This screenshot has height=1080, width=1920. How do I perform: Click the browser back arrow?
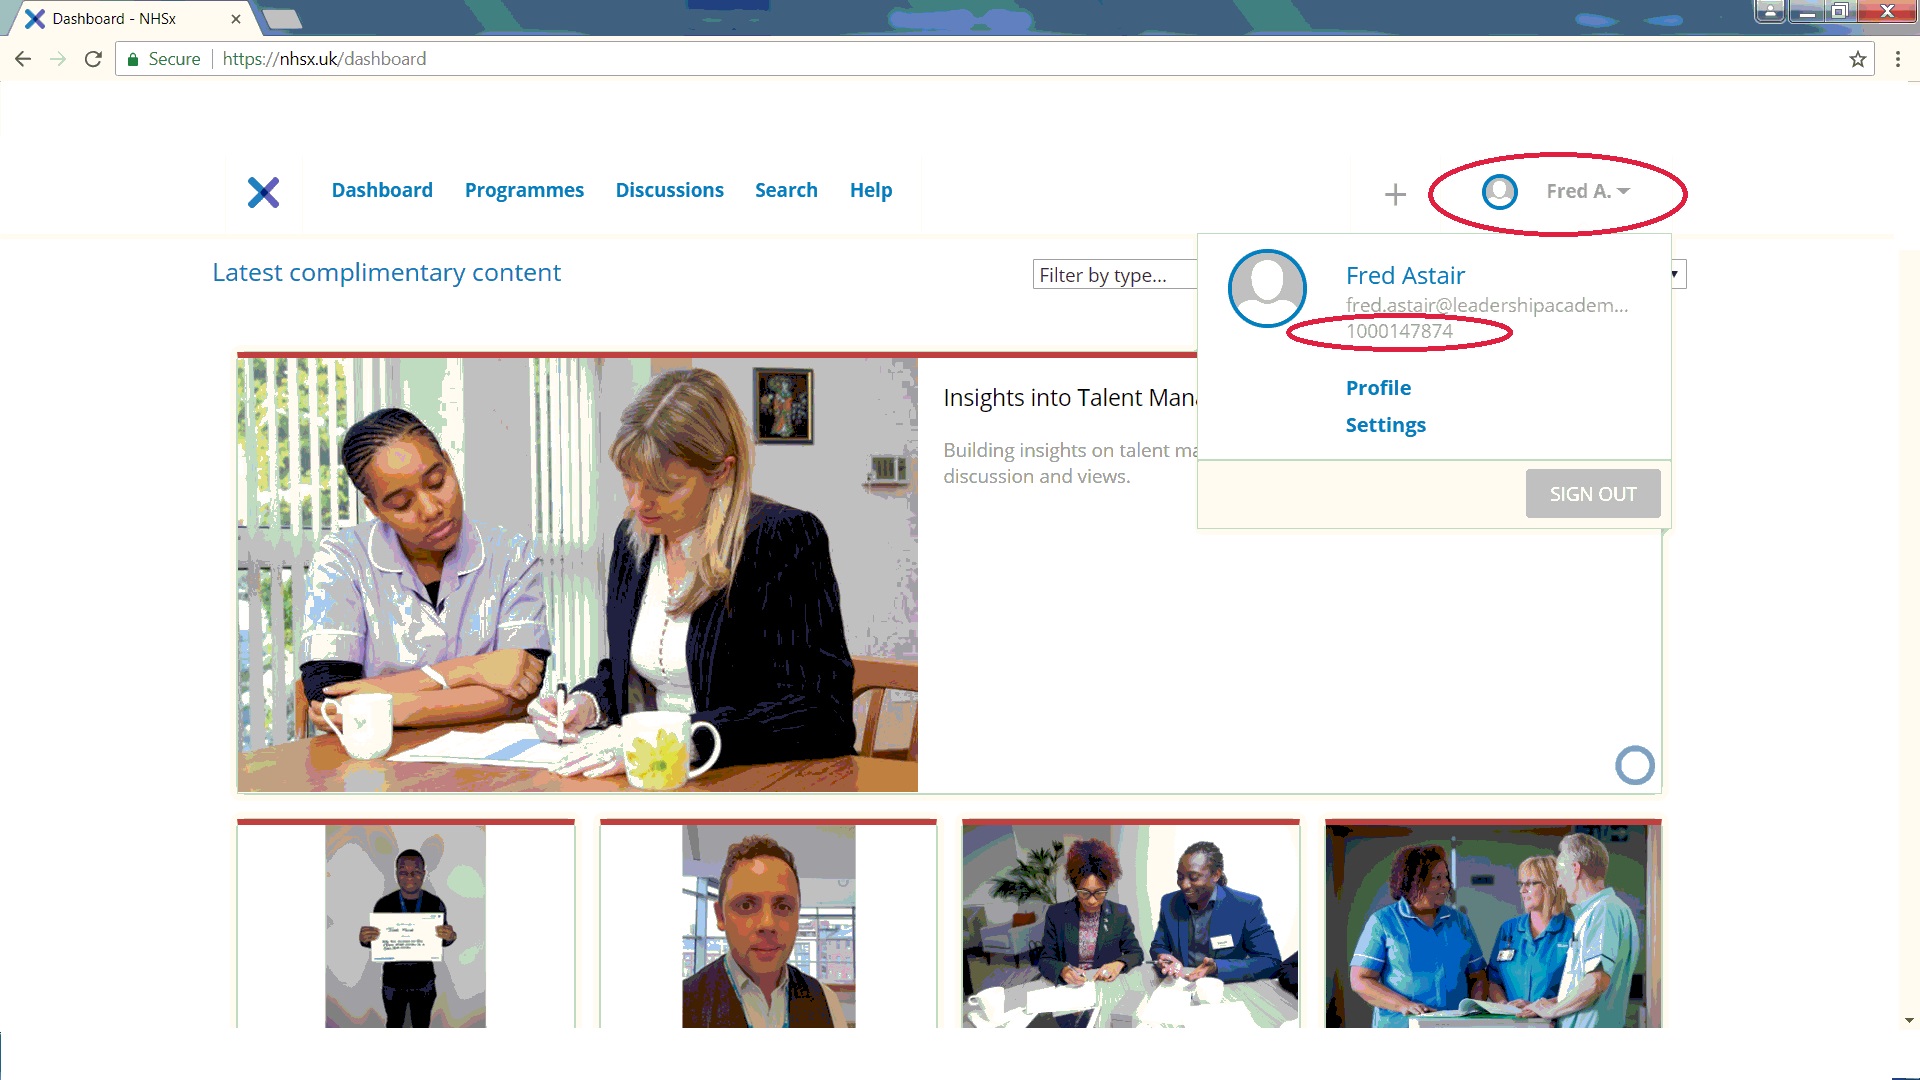pyautogui.click(x=23, y=59)
